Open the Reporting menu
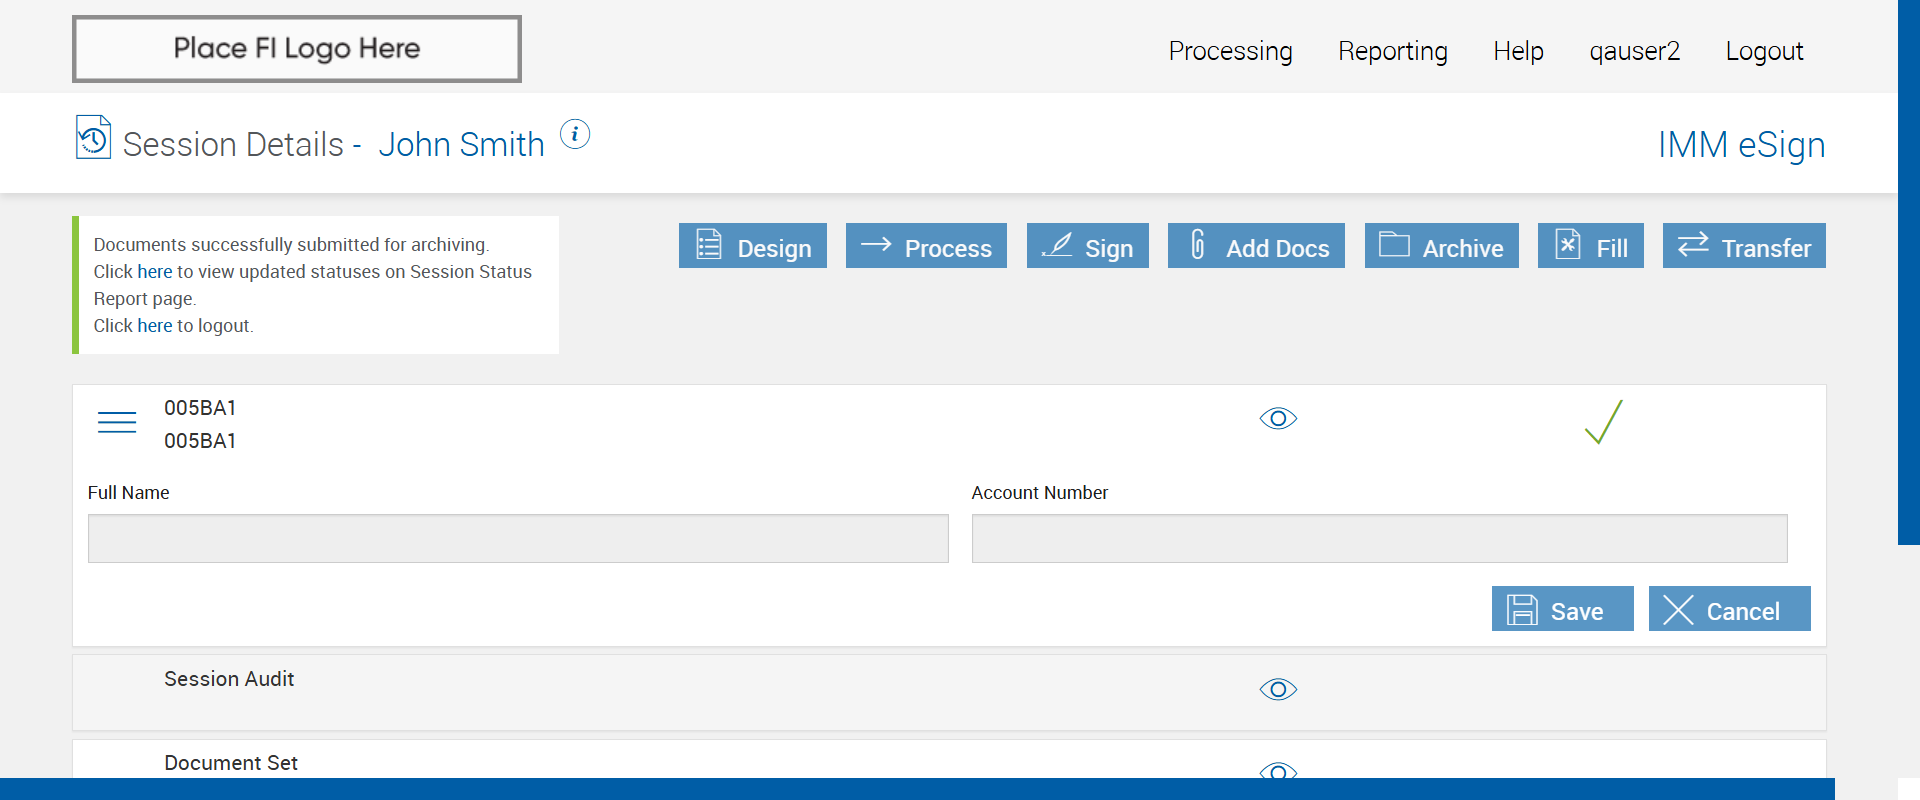Image resolution: width=1920 pixels, height=800 pixels. coord(1393,51)
